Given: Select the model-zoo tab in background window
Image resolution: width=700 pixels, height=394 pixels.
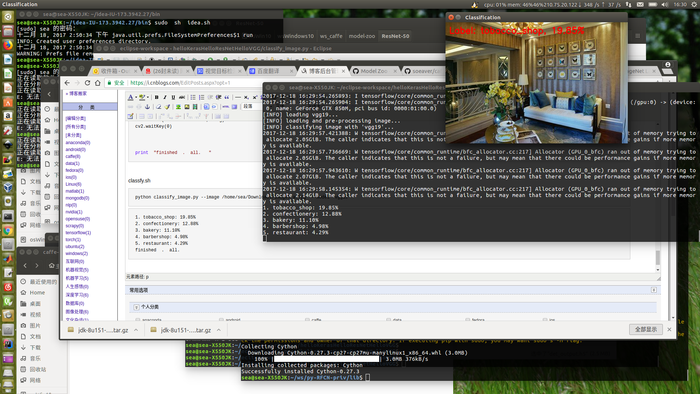Looking at the screenshot, I should [362, 36].
